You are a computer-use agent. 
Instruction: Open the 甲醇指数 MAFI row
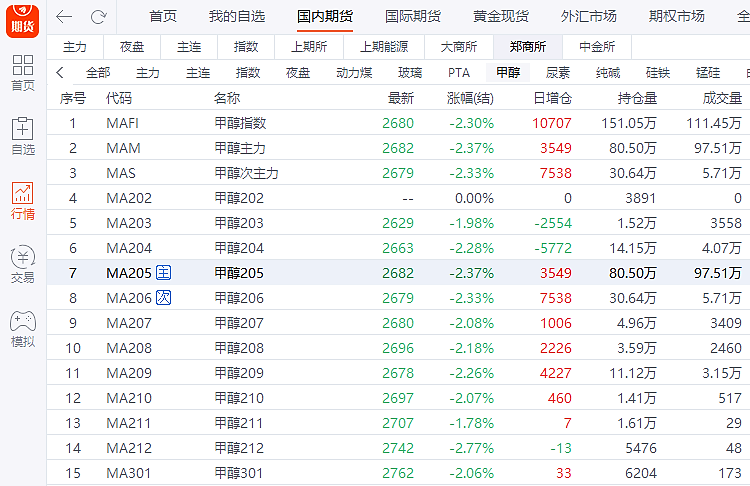pyautogui.click(x=240, y=123)
